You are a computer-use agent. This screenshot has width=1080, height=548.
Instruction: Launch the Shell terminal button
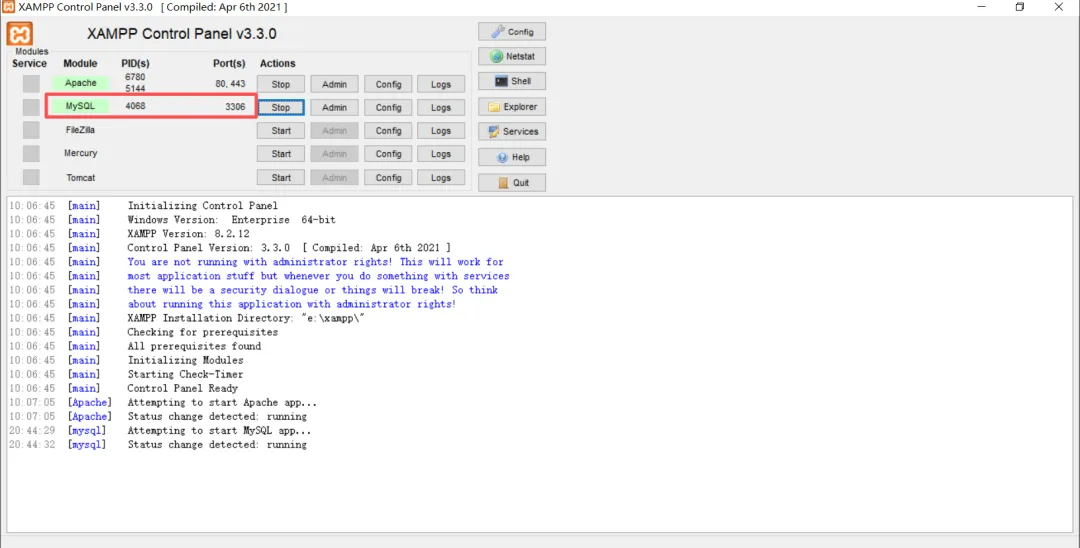click(512, 81)
